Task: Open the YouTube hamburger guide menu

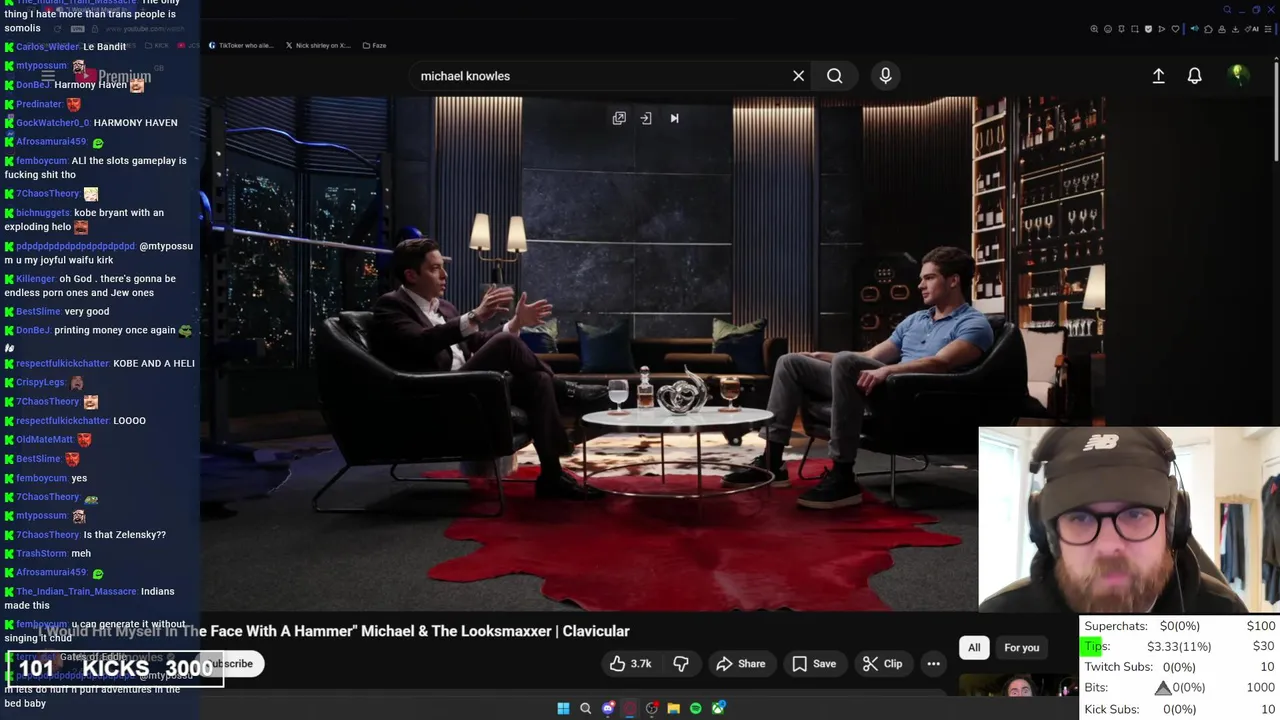Action: tap(48, 76)
